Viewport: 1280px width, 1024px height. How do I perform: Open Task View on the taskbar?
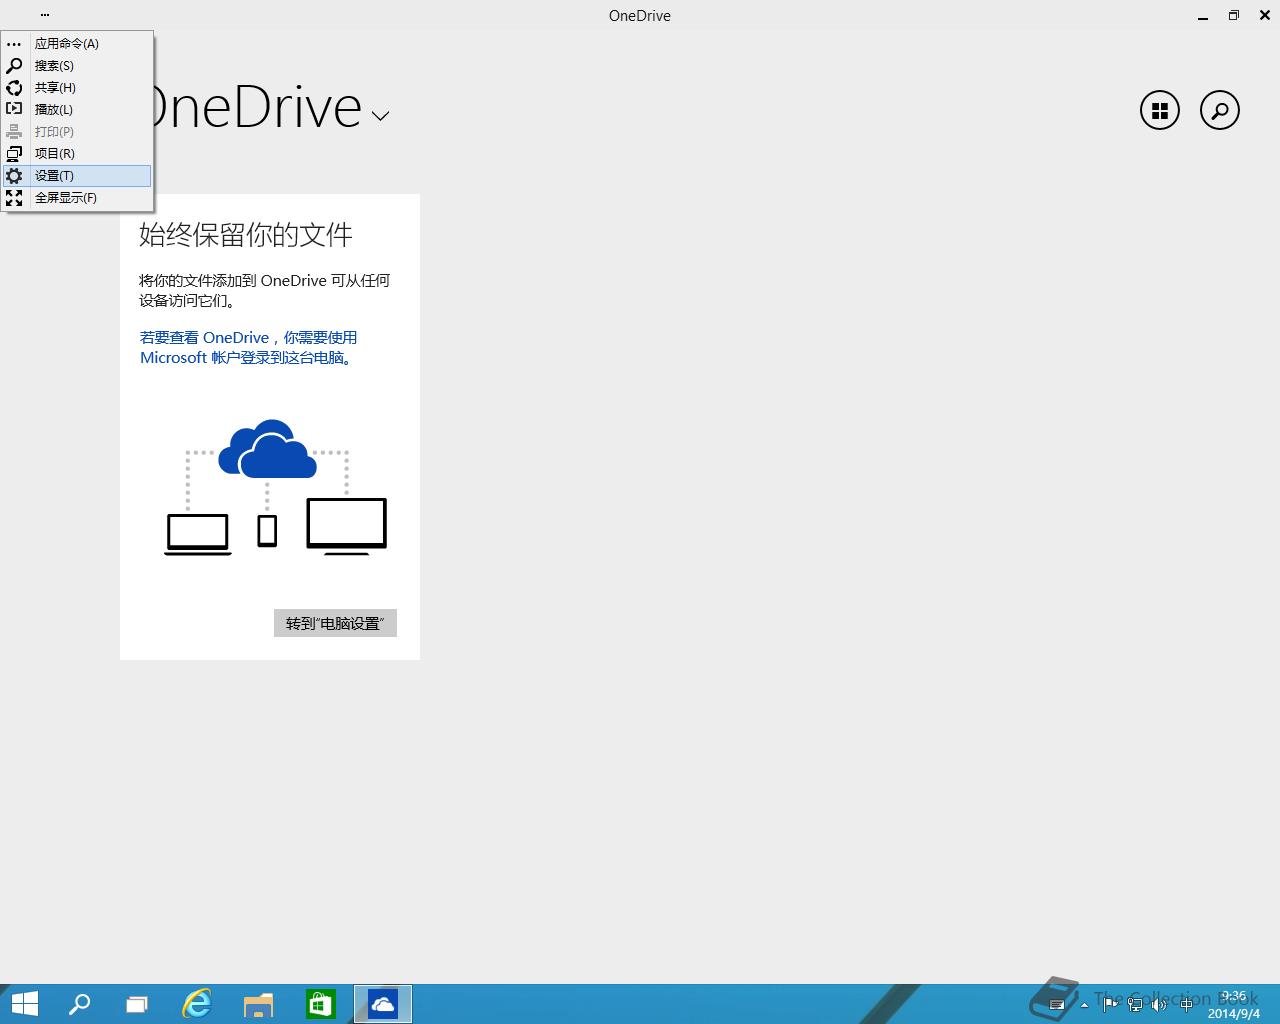[x=137, y=1004]
